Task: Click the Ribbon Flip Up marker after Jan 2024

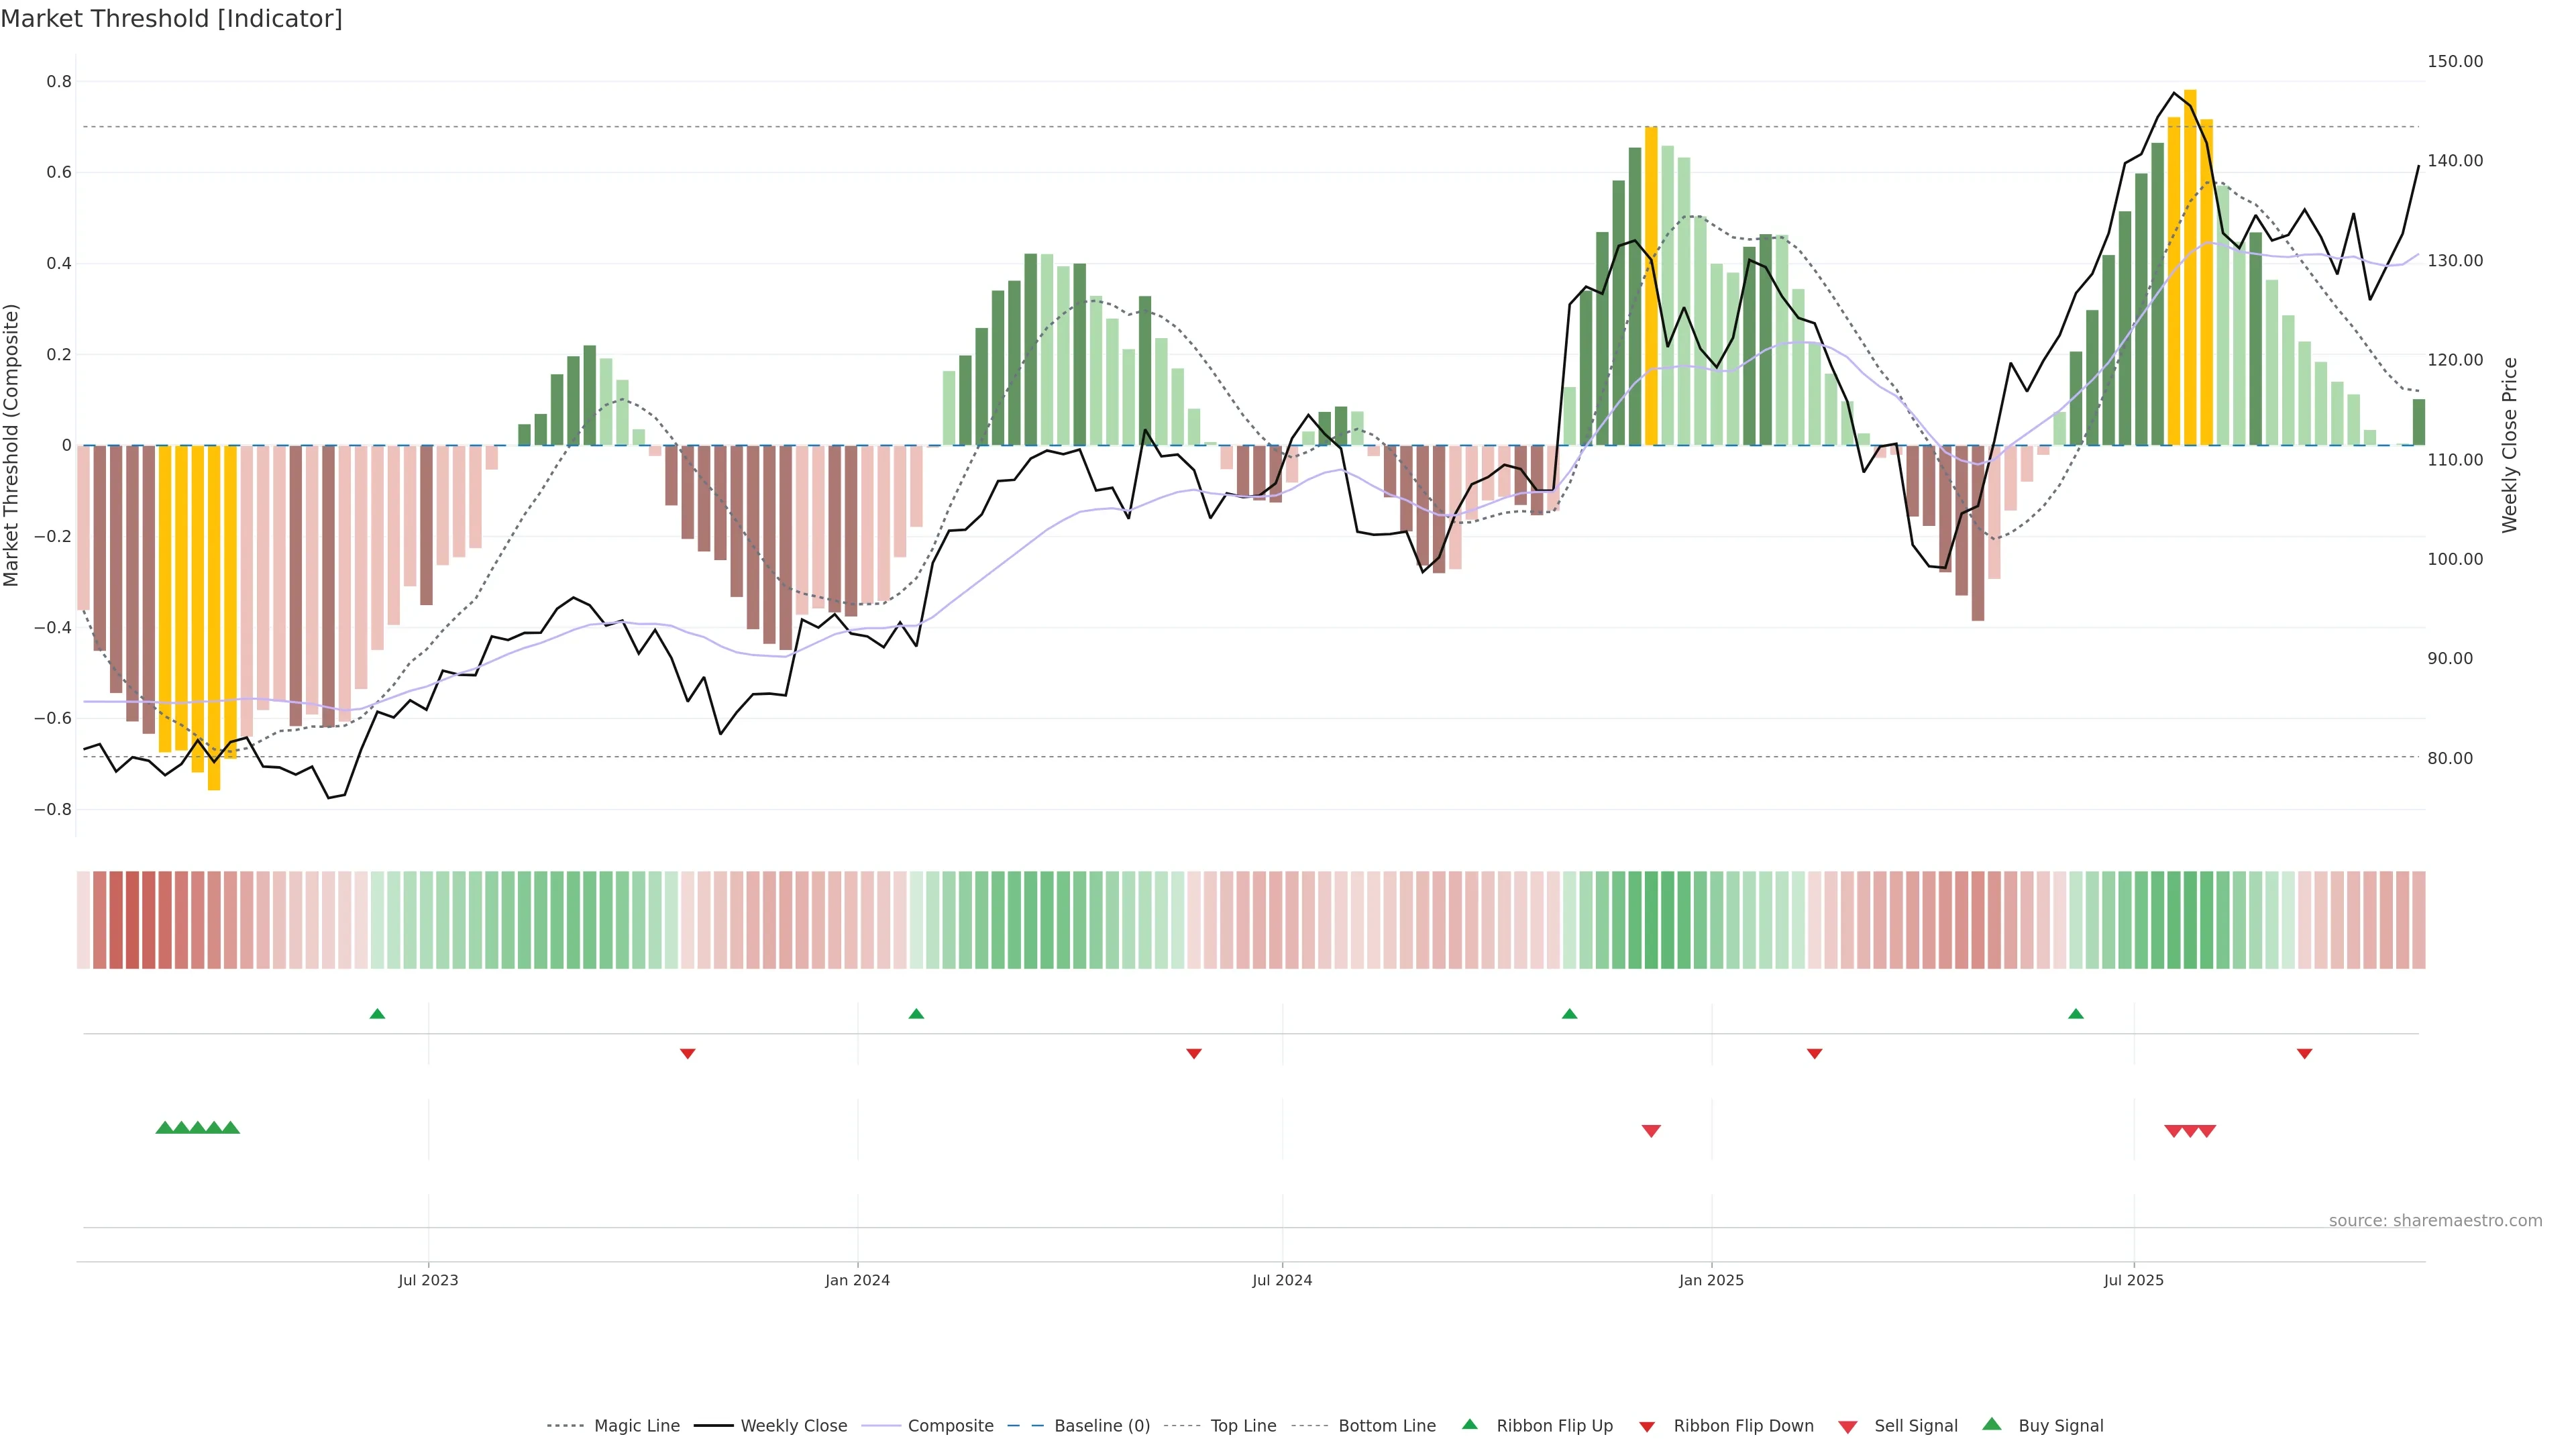Action: [x=916, y=1014]
